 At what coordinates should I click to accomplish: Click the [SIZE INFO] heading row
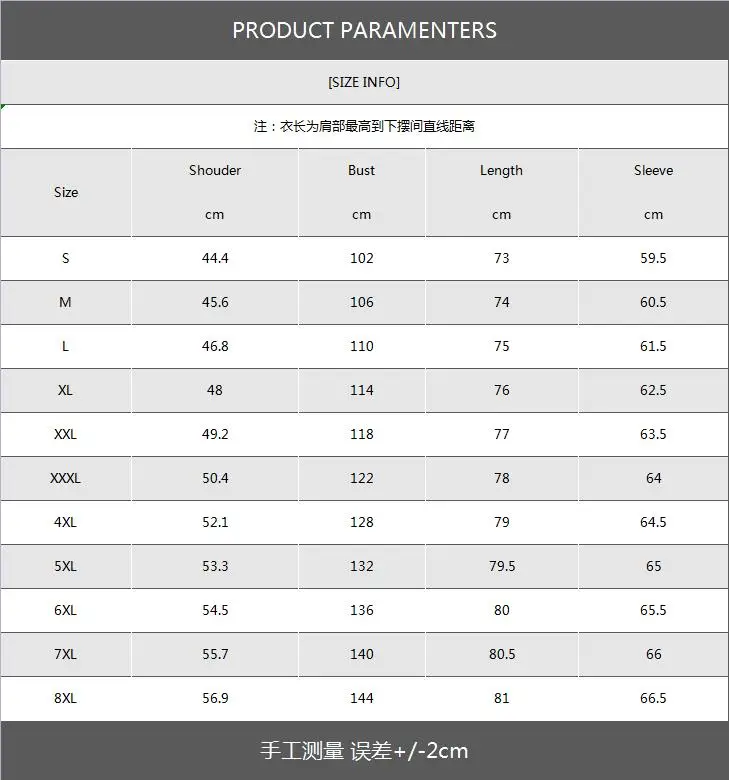point(364,82)
